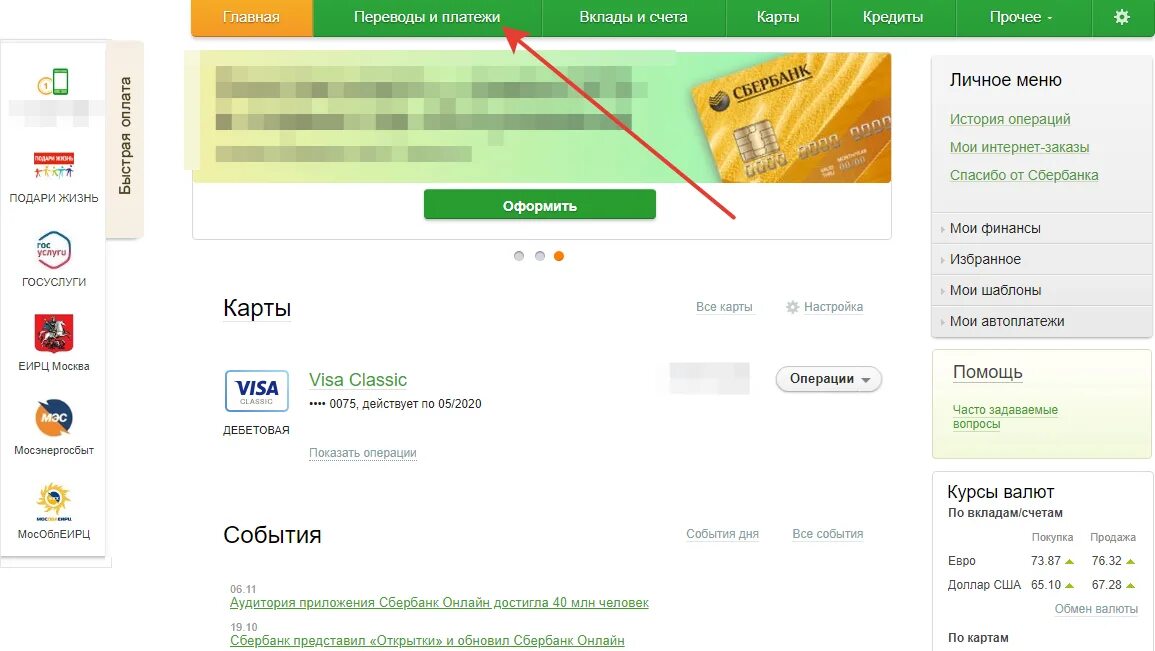The height and width of the screenshot is (651, 1155).
Task: Switch to the first banner slide dot
Action: pos(519,256)
